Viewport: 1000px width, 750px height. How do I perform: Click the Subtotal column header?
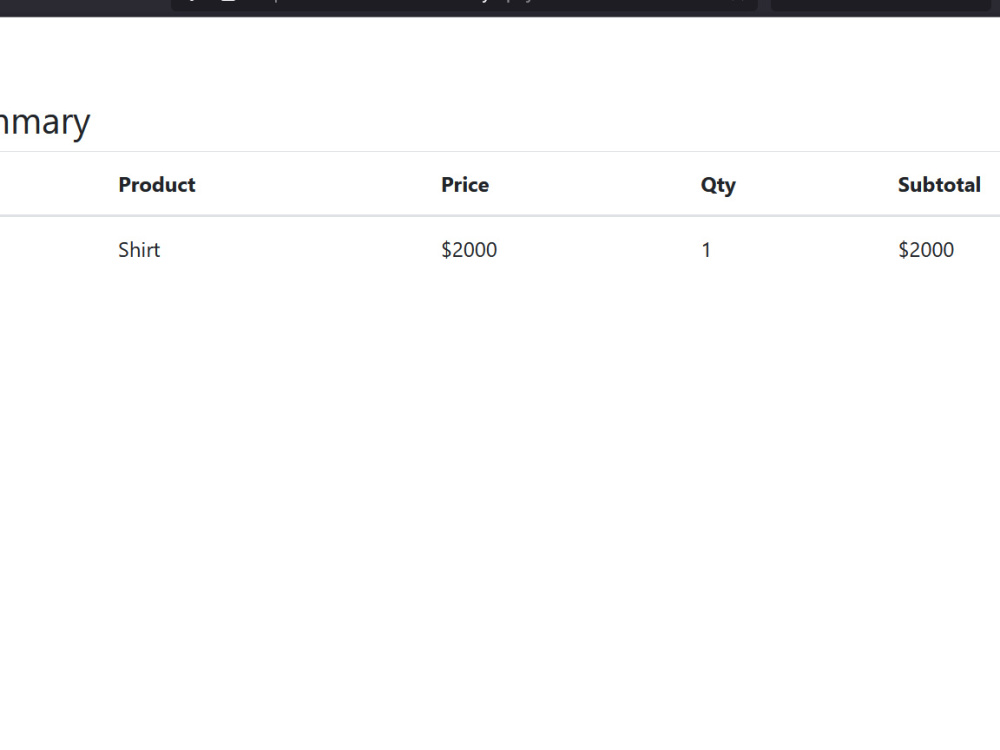tap(939, 185)
